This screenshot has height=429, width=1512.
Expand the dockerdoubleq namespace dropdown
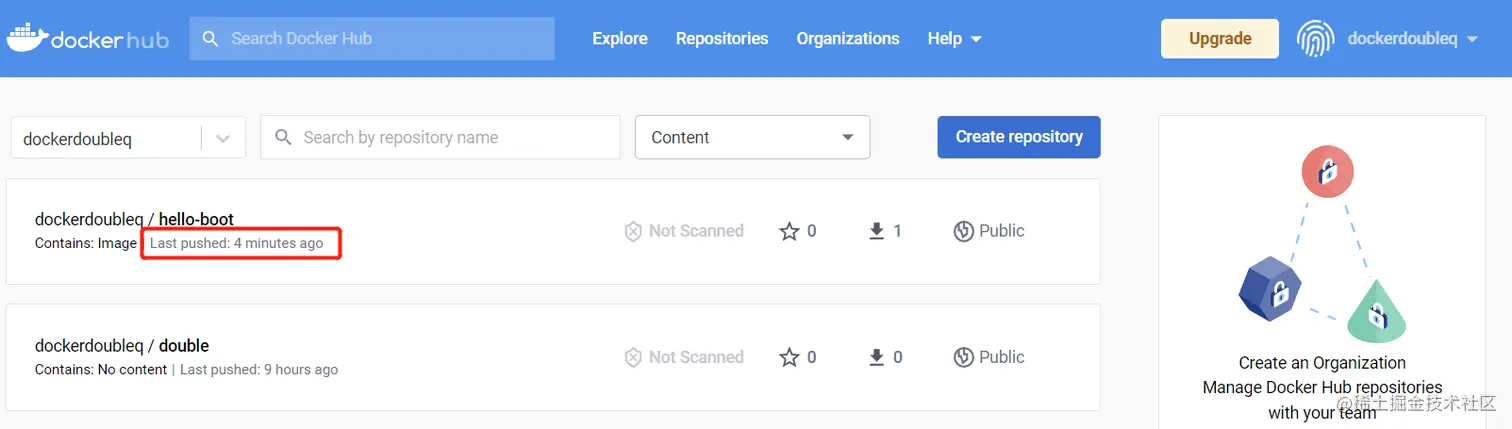pos(224,138)
